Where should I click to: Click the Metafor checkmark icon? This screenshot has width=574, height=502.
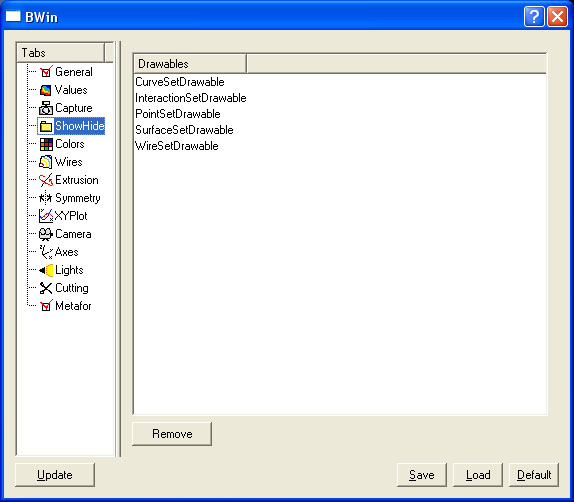point(46,306)
